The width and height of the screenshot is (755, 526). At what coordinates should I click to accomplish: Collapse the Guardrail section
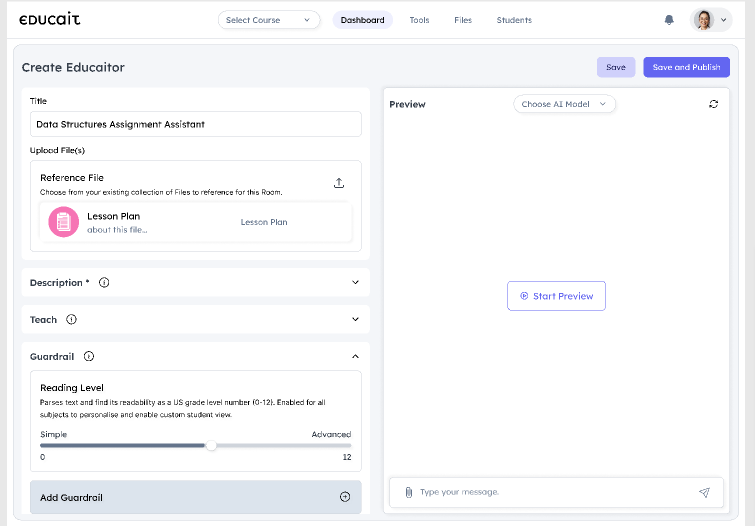[355, 356]
